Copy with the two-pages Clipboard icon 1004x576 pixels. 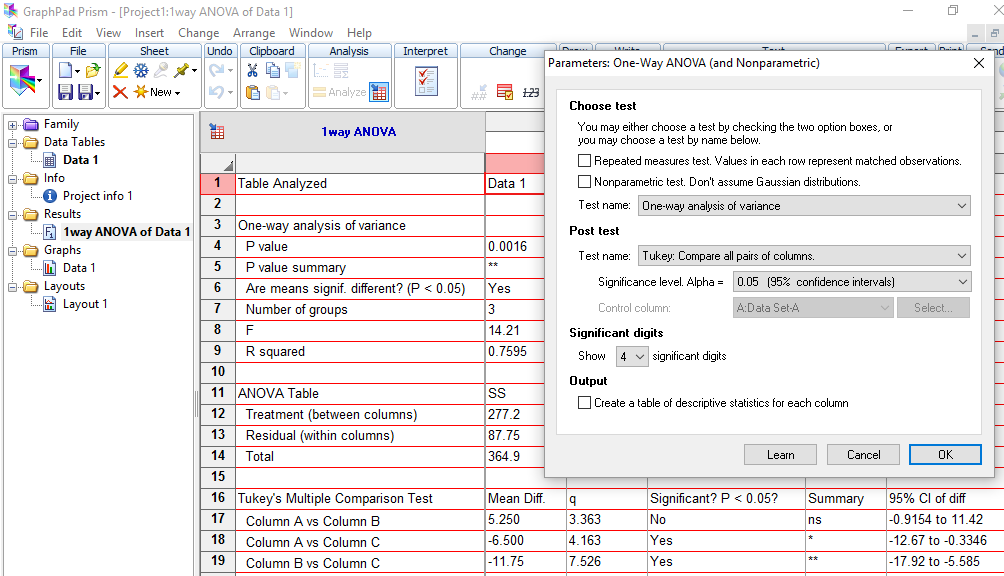pos(273,70)
